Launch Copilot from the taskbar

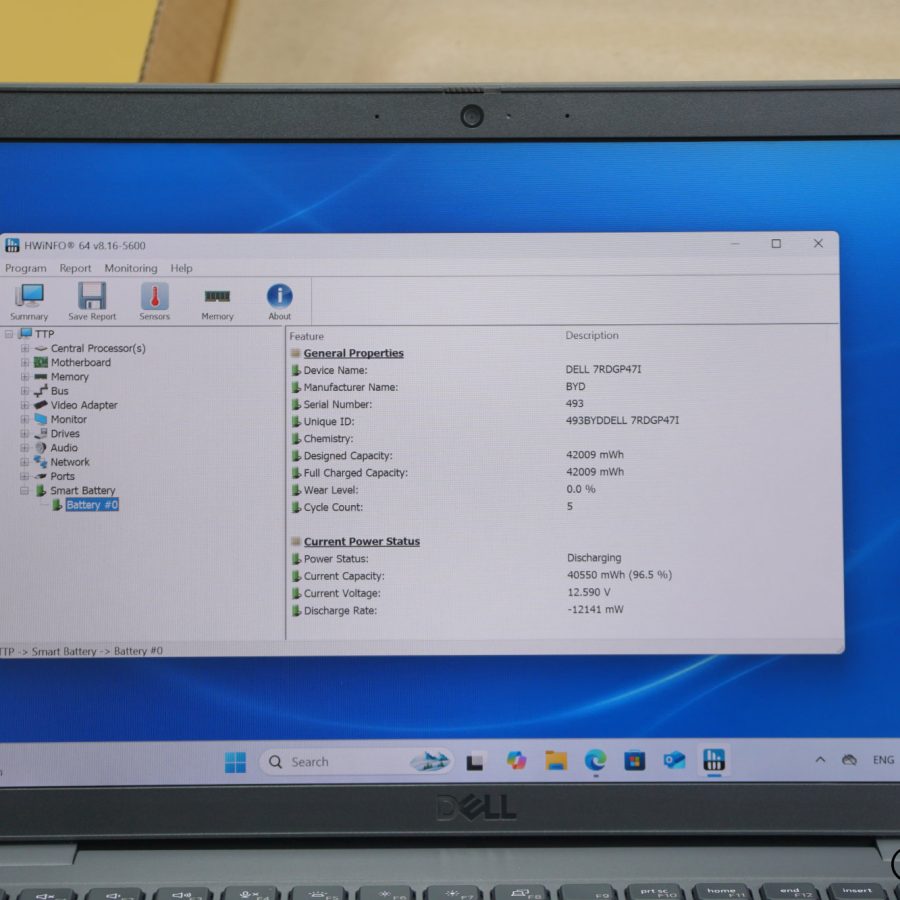click(516, 761)
